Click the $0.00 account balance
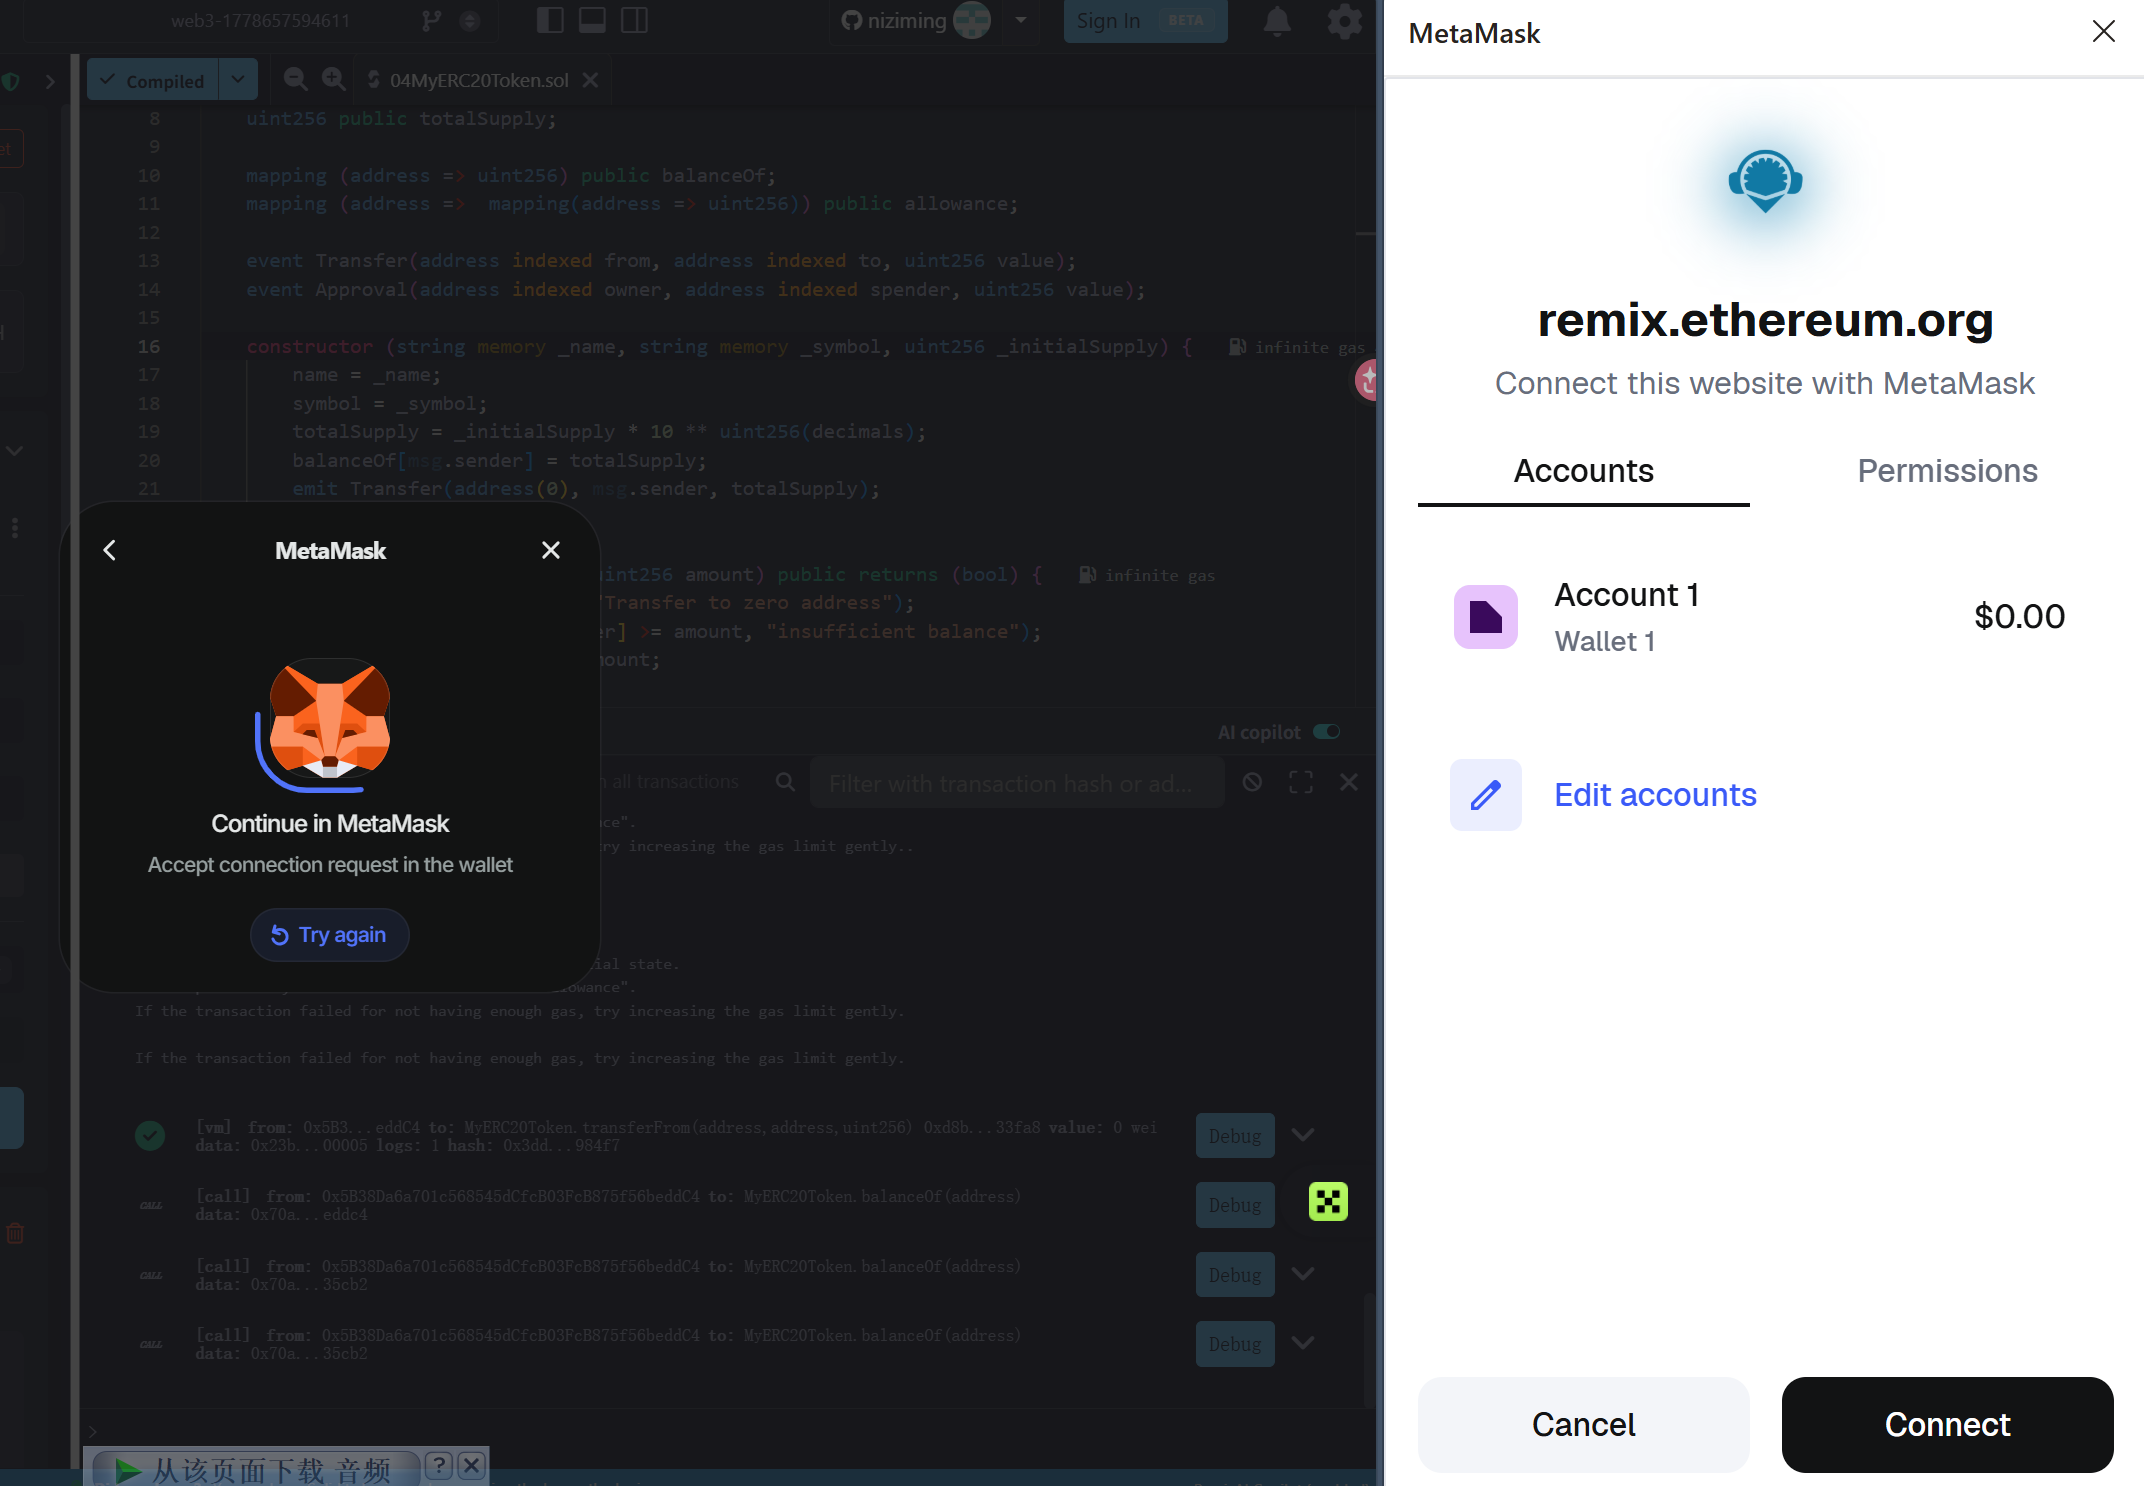 [2019, 616]
